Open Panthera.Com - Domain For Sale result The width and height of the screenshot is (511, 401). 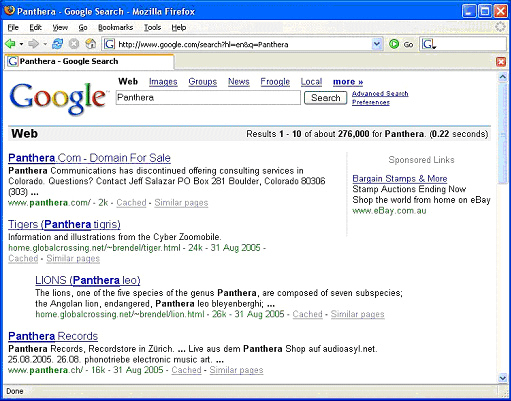click(89, 158)
